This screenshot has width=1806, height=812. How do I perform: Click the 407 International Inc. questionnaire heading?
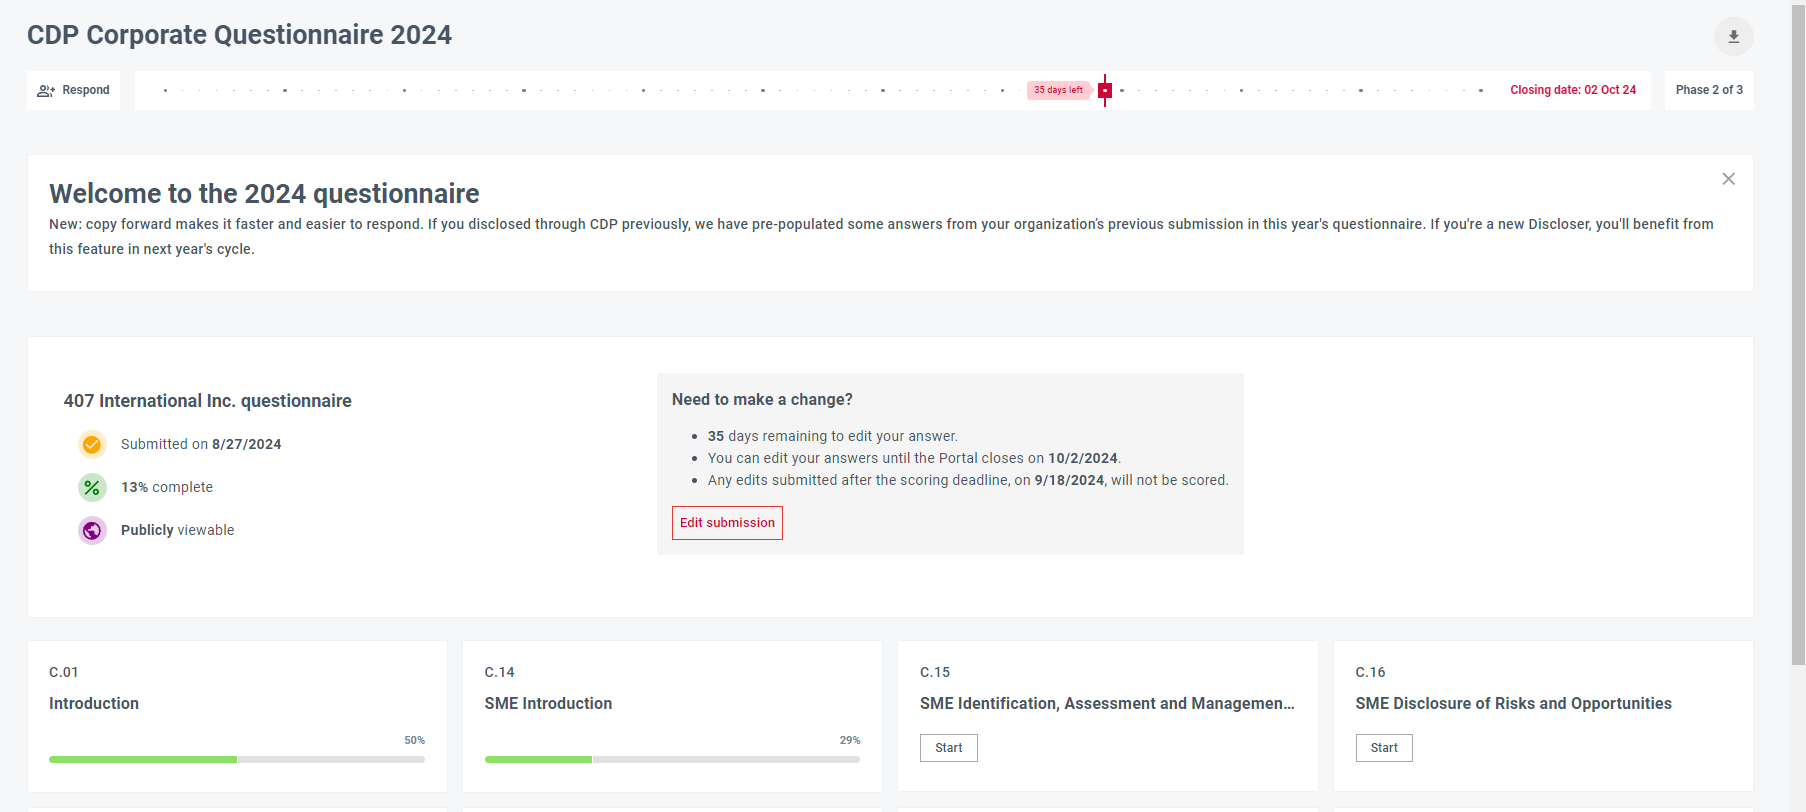tap(208, 401)
